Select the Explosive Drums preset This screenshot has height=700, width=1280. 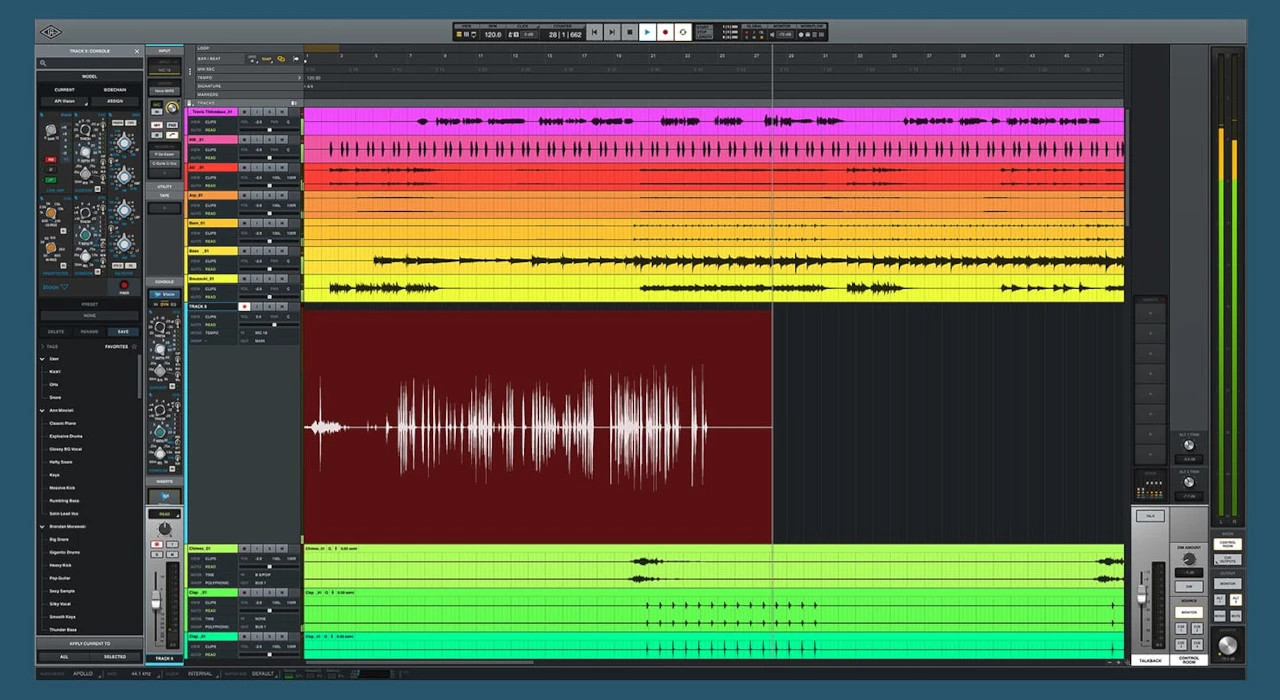(x=67, y=436)
